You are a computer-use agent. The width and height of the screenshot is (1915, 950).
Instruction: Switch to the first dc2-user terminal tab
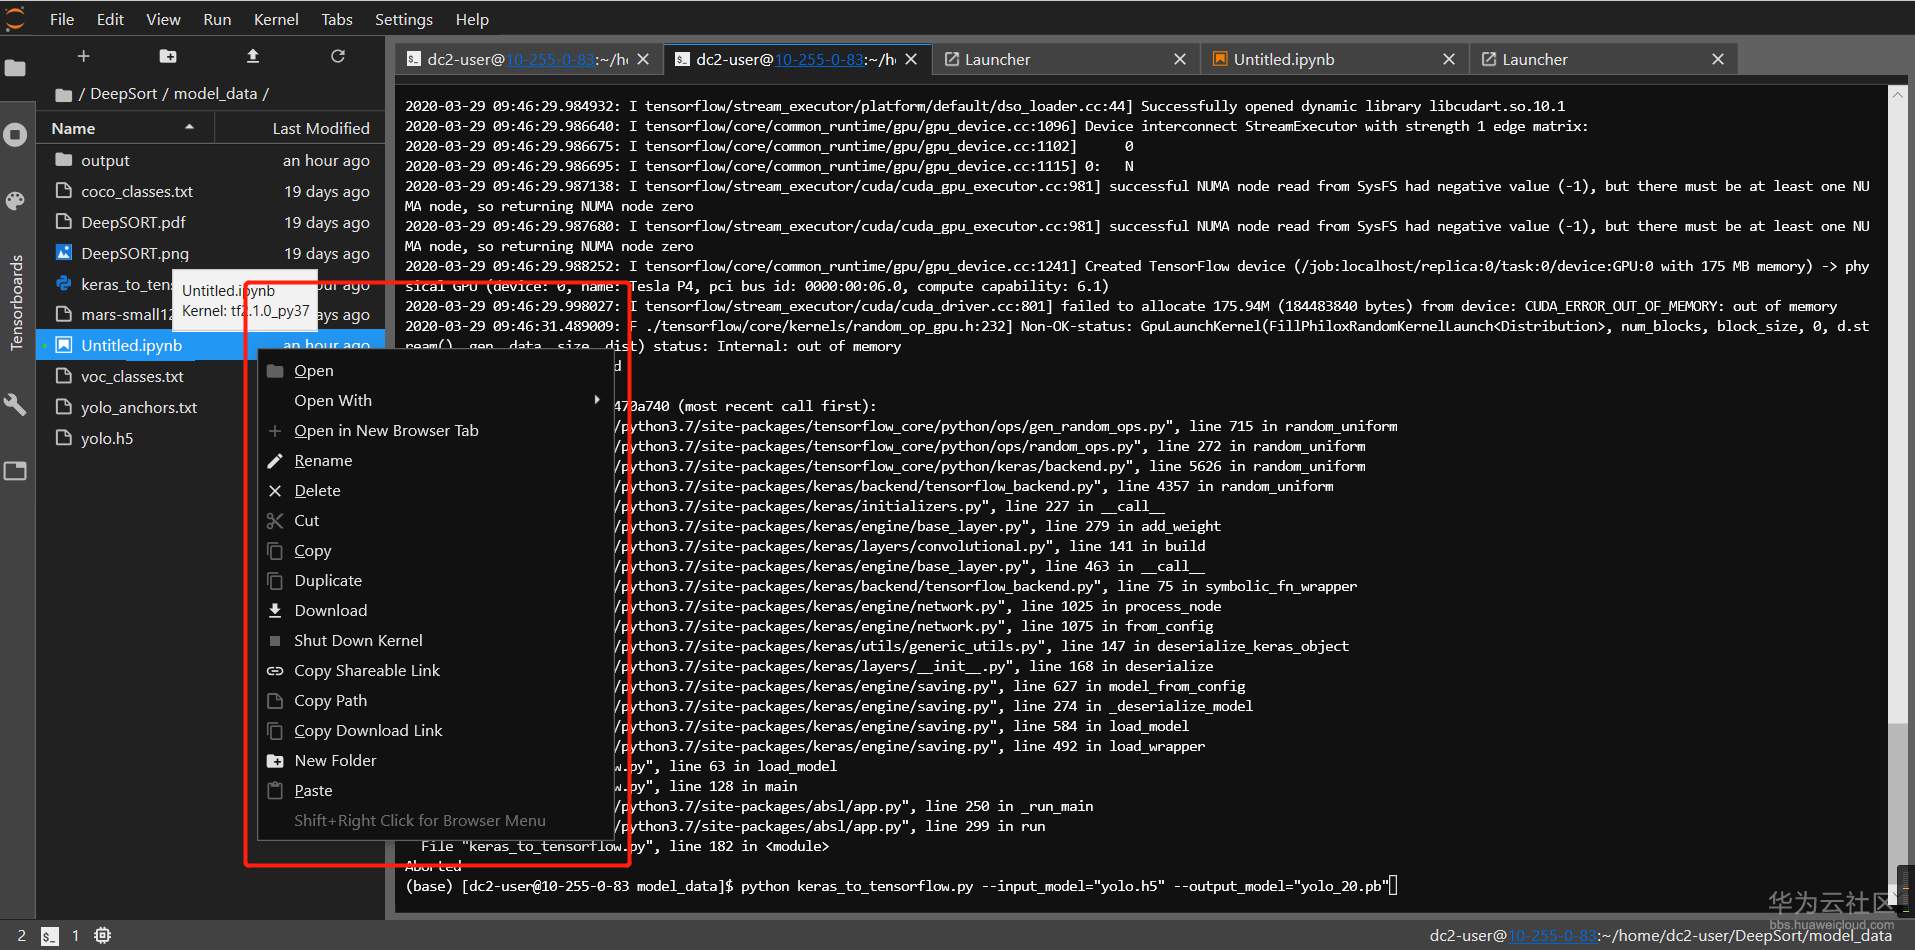coord(528,59)
